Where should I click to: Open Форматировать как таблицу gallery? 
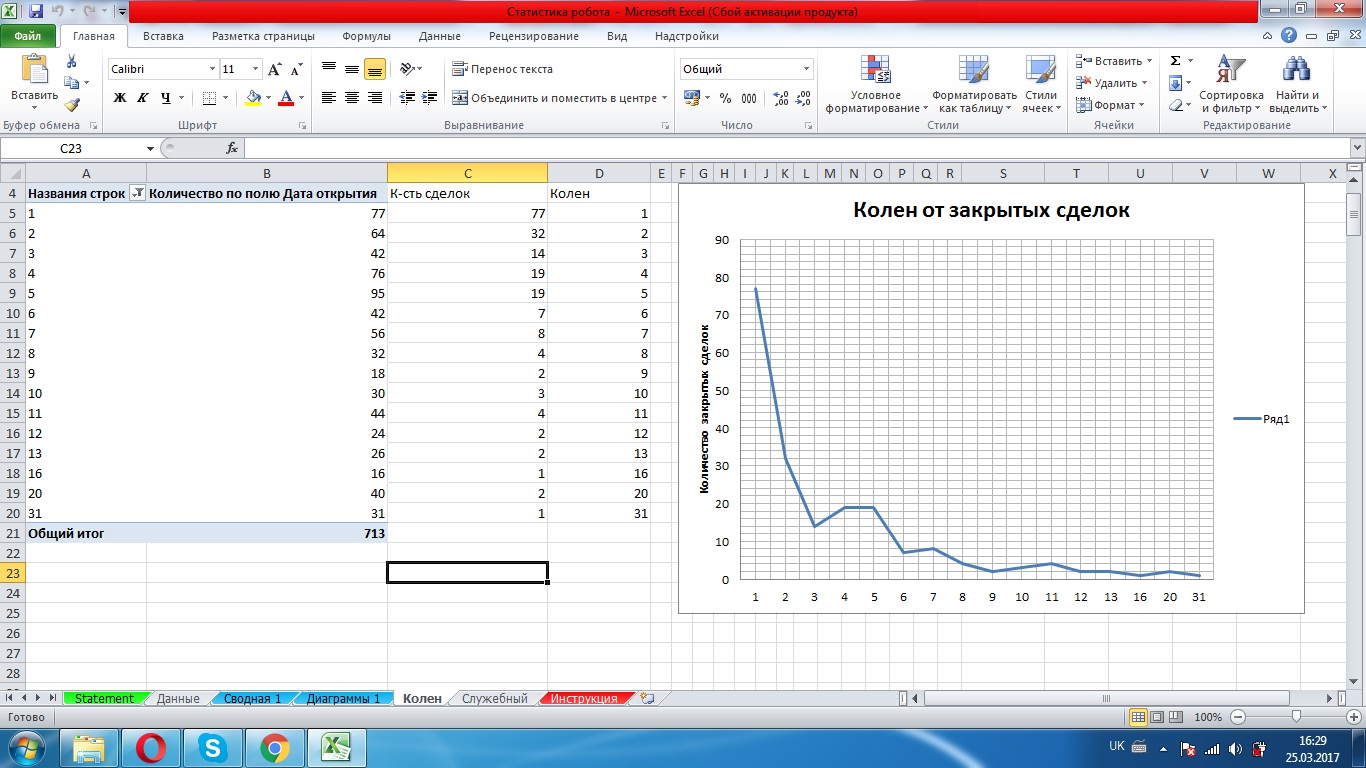974,85
